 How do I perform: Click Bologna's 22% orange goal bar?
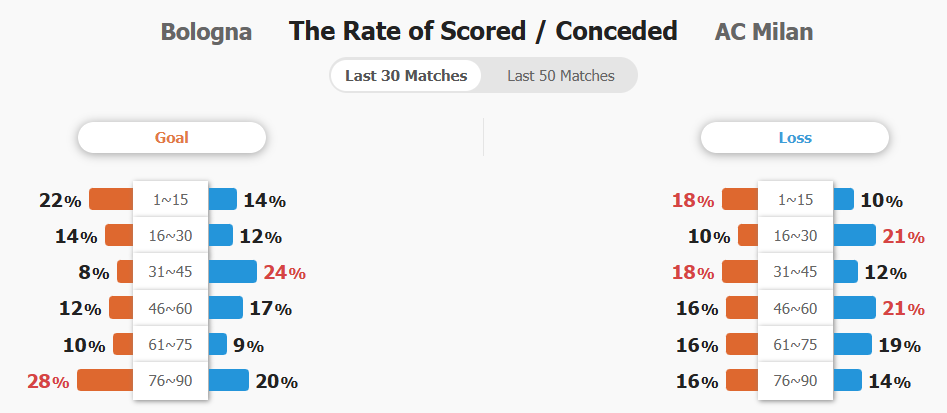pos(111,199)
